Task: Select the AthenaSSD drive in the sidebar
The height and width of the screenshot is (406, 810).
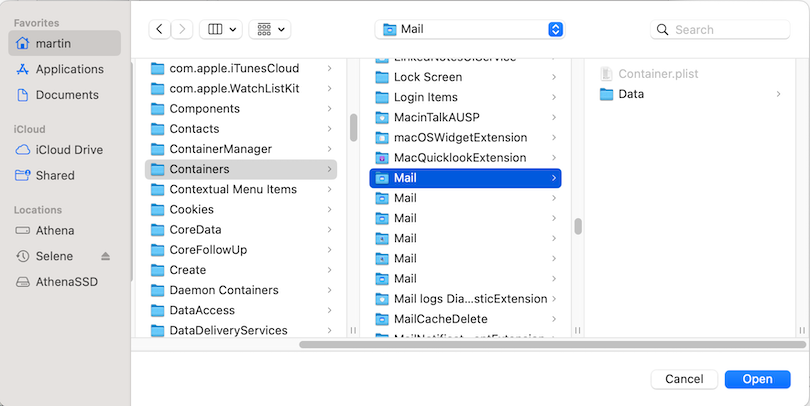Action: (65, 282)
